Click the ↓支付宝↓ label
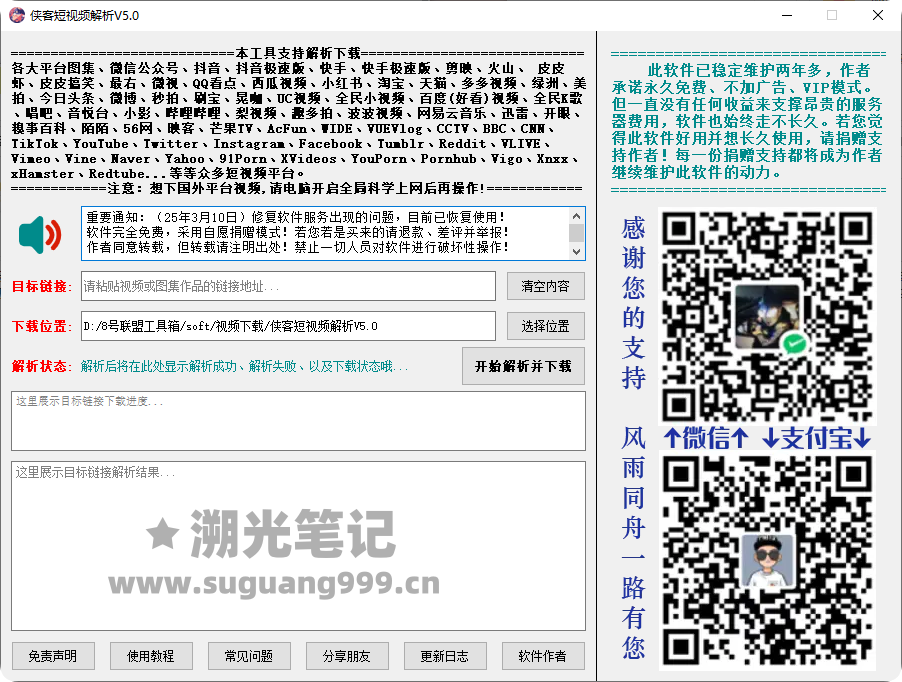The width and height of the screenshot is (902, 682). click(x=816, y=438)
